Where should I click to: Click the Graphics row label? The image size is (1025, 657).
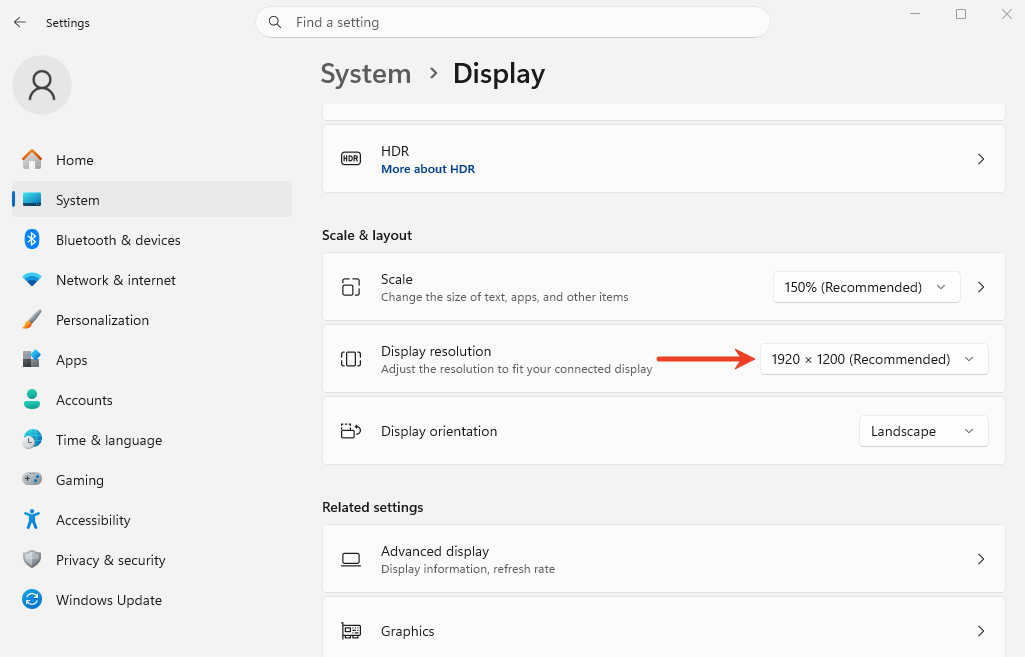pos(407,631)
